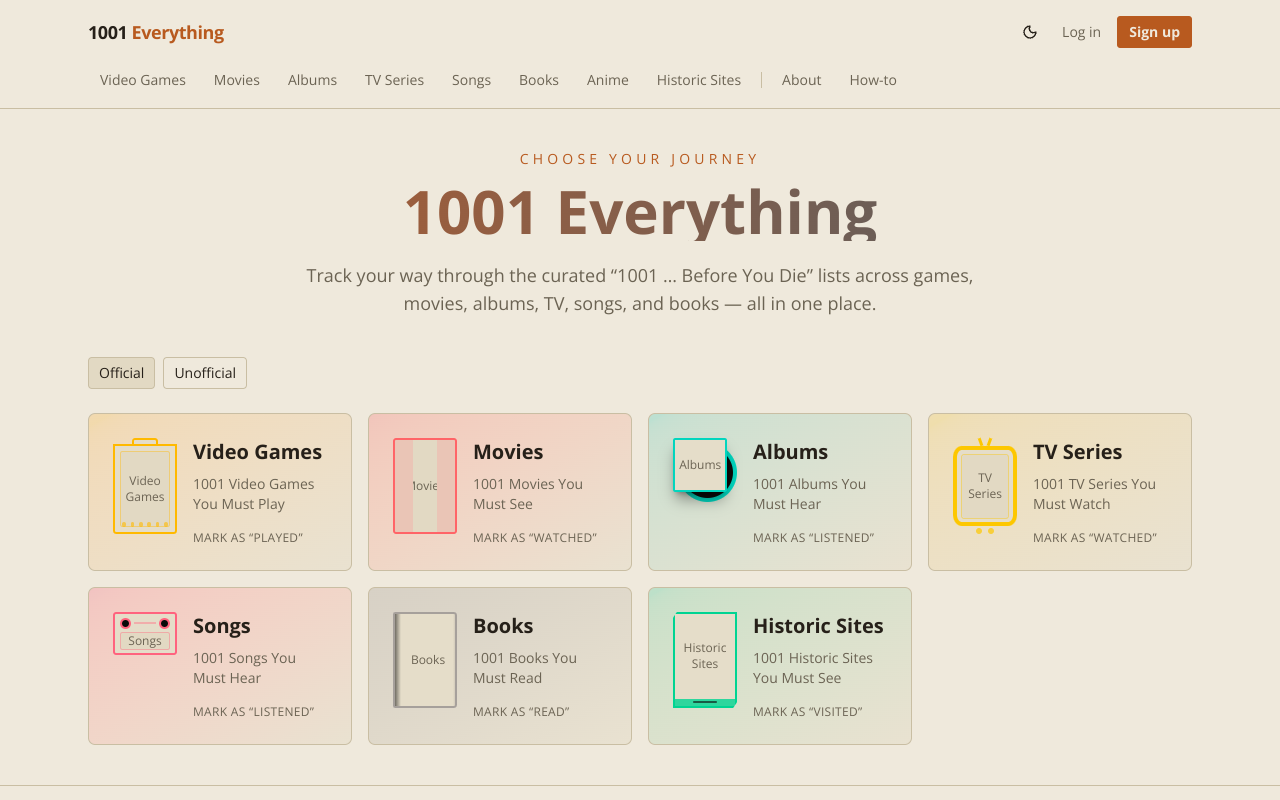Viewport: 1280px width, 800px height.
Task: Click 'MARK AS “READ”' label
Action: (x=521, y=712)
